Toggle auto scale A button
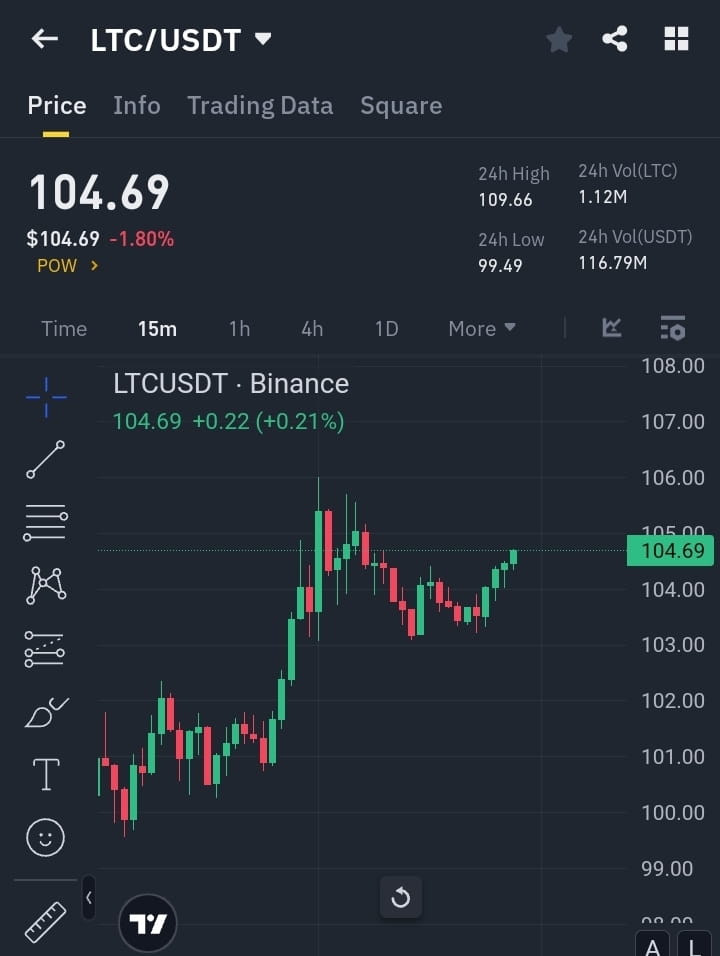720x956 pixels. pos(652,944)
